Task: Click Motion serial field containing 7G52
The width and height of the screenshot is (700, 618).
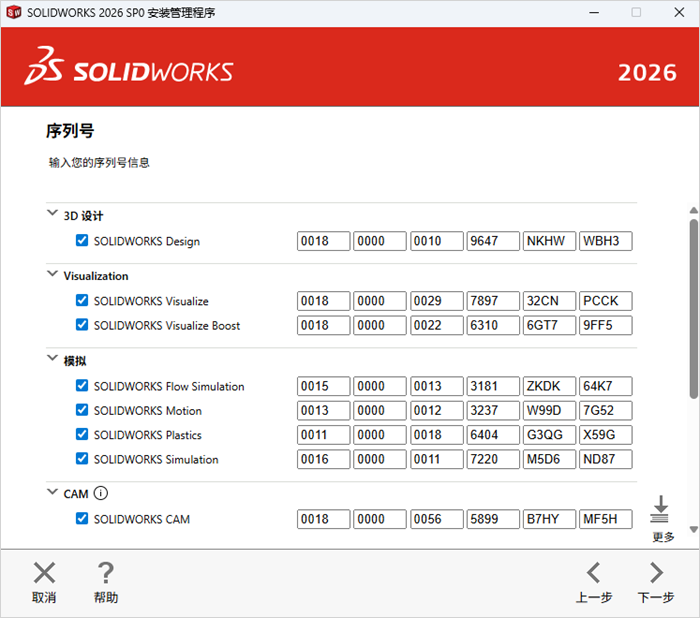Action: coord(606,411)
